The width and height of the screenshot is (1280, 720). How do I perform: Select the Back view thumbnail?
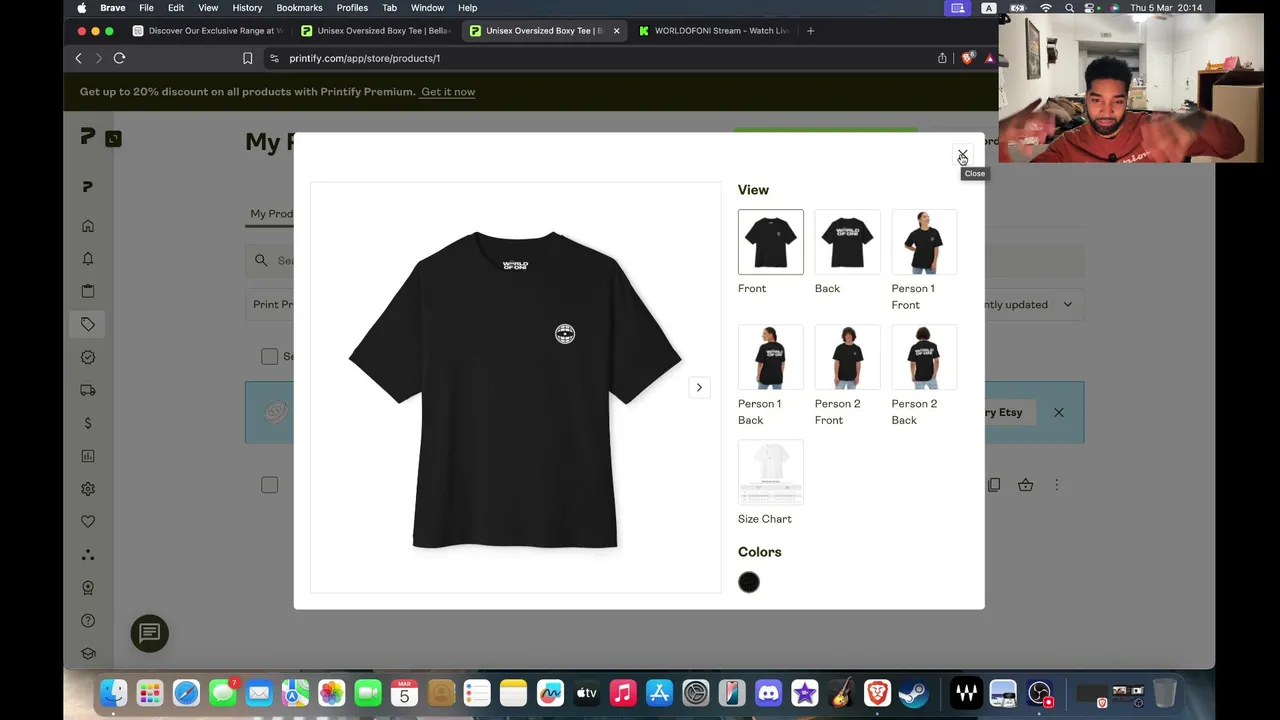tap(847, 242)
